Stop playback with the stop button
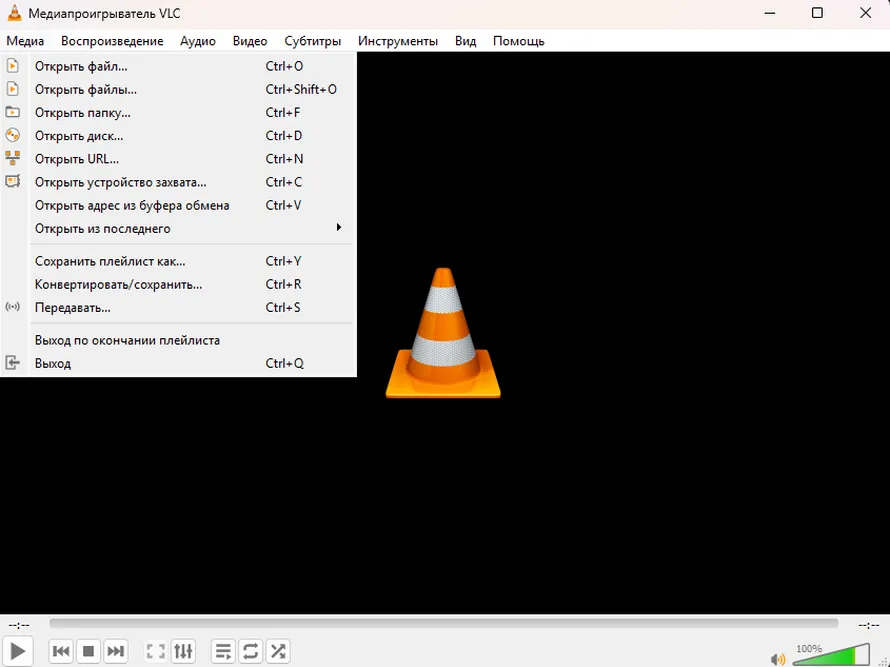This screenshot has height=667, width=890. (x=88, y=651)
